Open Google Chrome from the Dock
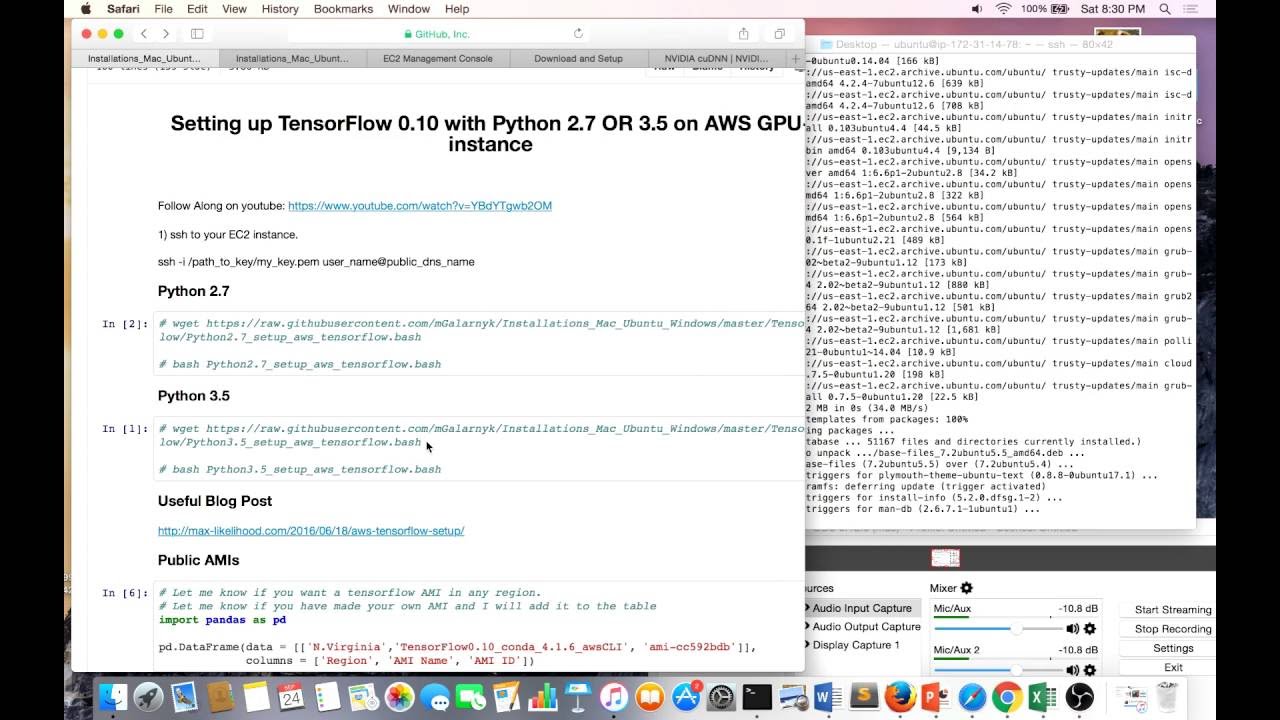Viewport: 1280px width, 720px height. pos(1007,697)
